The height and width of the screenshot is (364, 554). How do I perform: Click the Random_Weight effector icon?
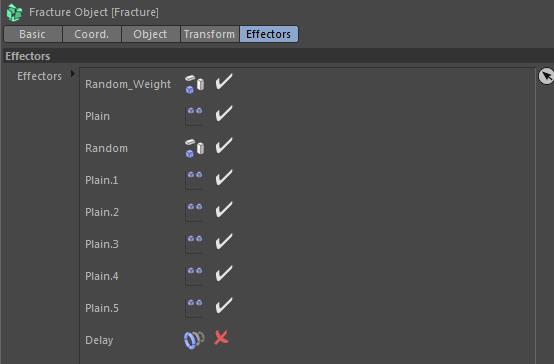(x=195, y=84)
